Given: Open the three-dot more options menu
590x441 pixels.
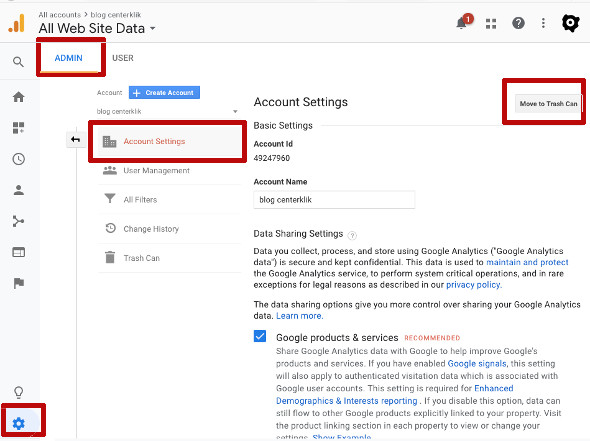Looking at the screenshot, I should [x=543, y=23].
